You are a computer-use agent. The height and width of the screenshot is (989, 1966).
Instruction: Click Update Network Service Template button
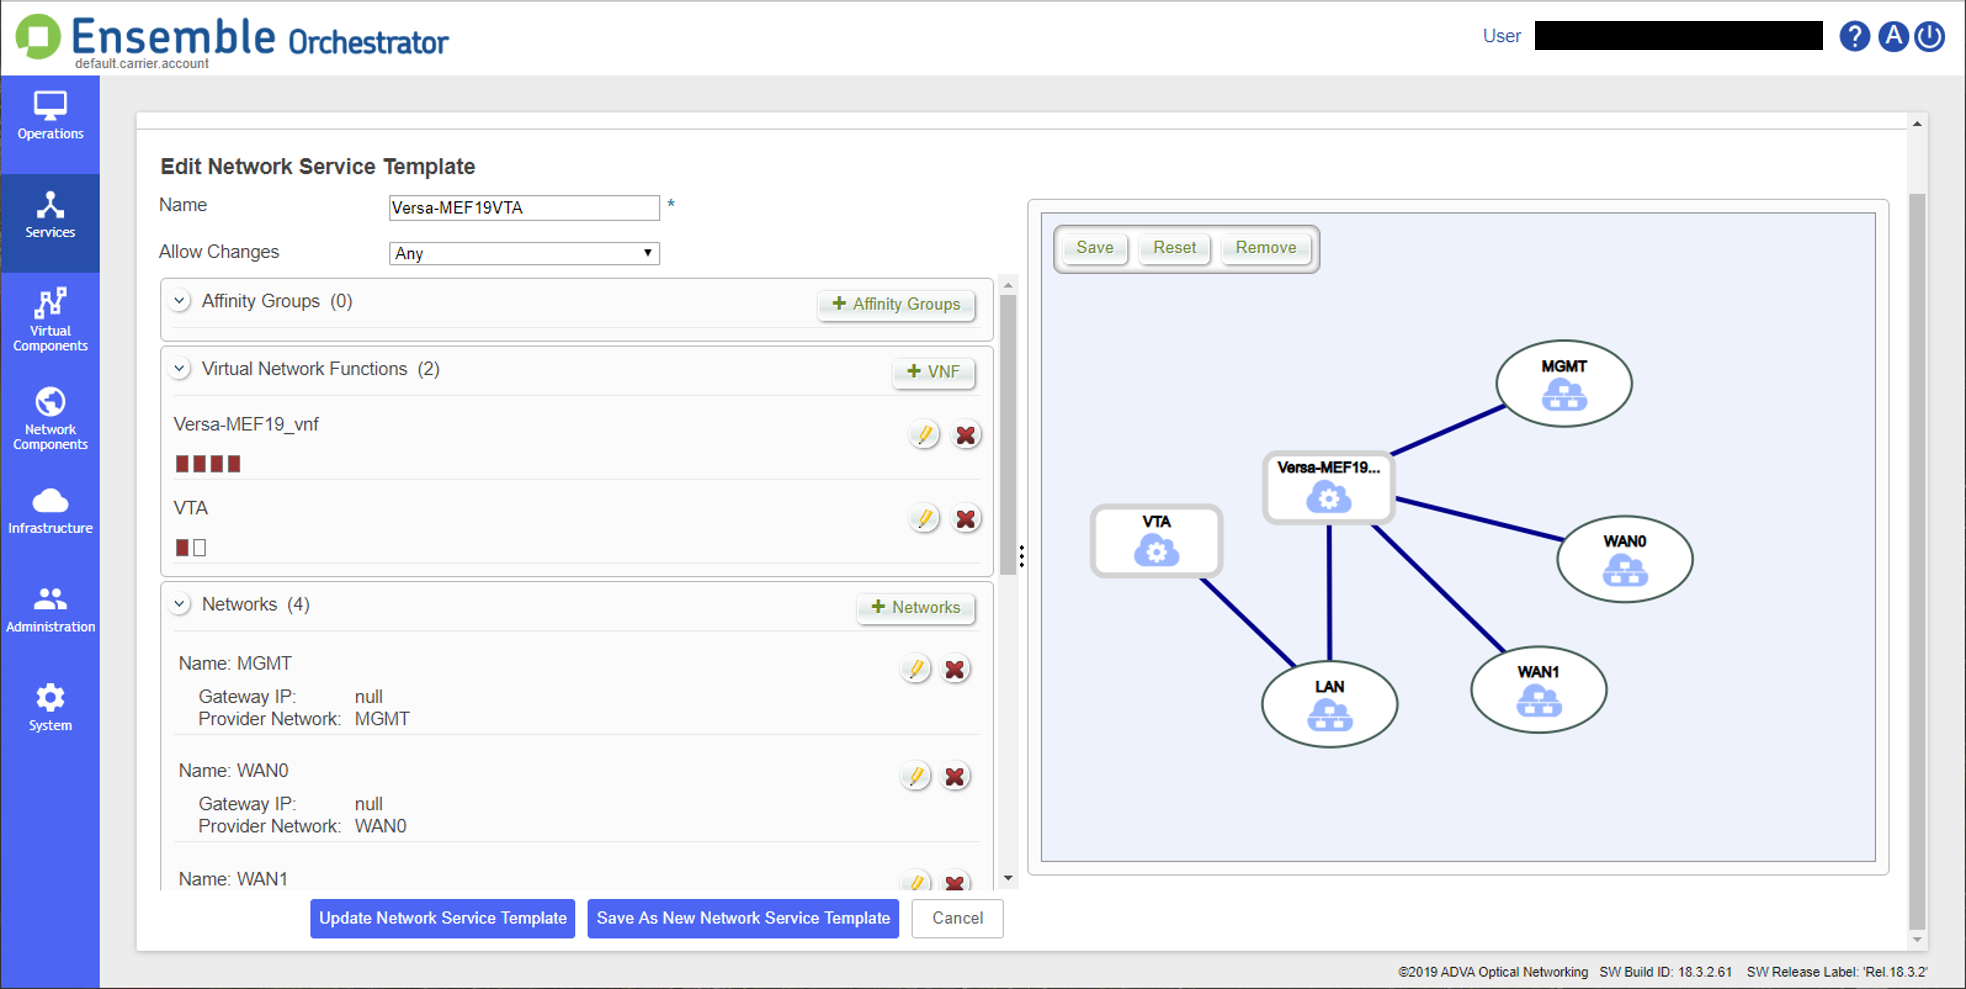(x=442, y=918)
